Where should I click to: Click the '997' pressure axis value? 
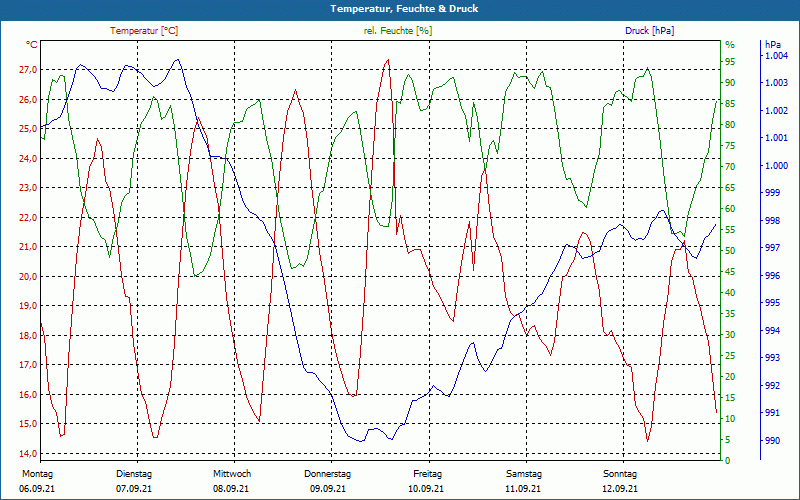tap(773, 248)
